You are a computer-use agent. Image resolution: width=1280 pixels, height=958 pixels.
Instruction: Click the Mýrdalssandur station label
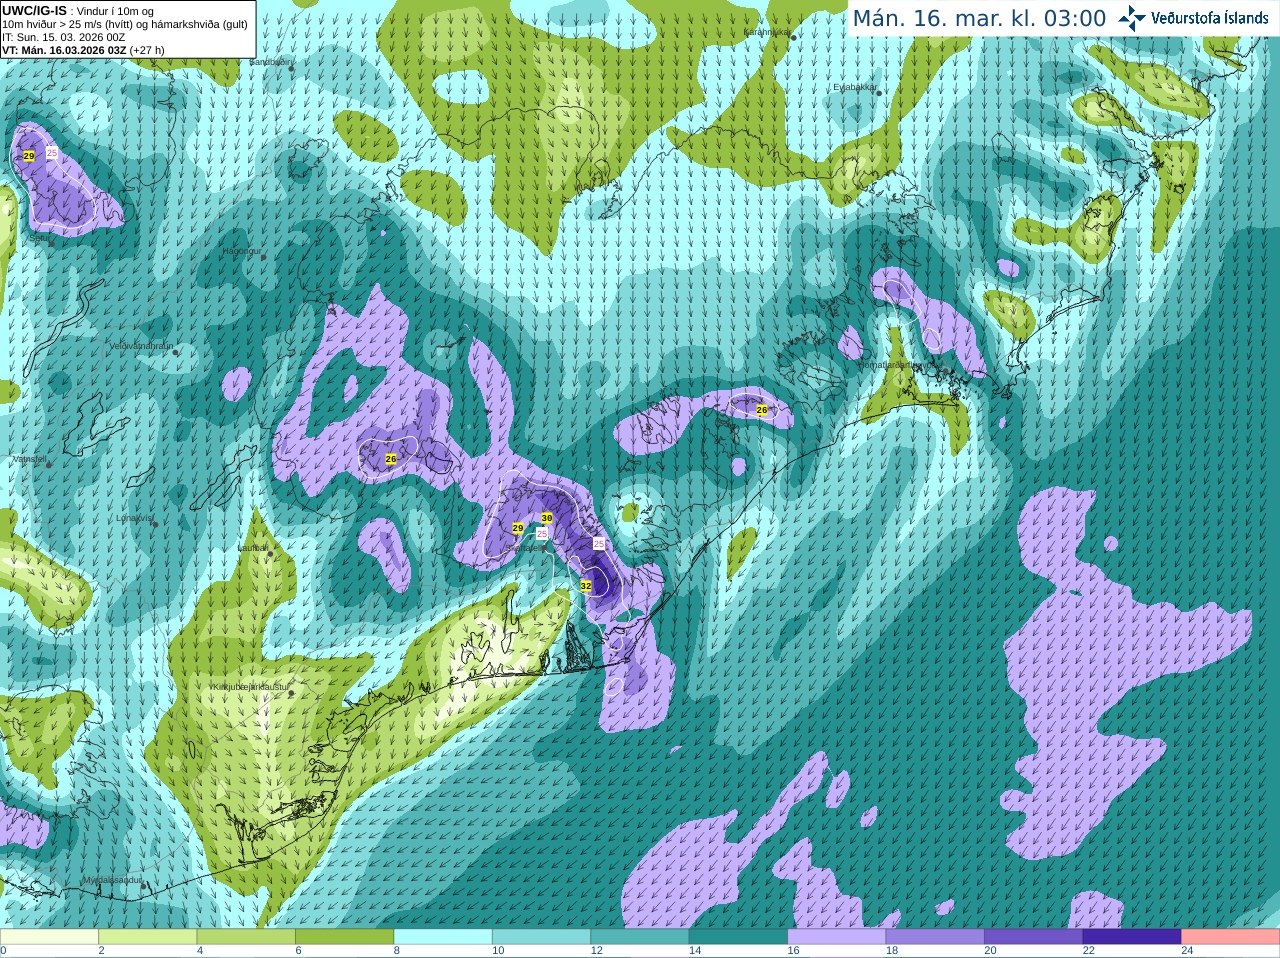pos(112,880)
